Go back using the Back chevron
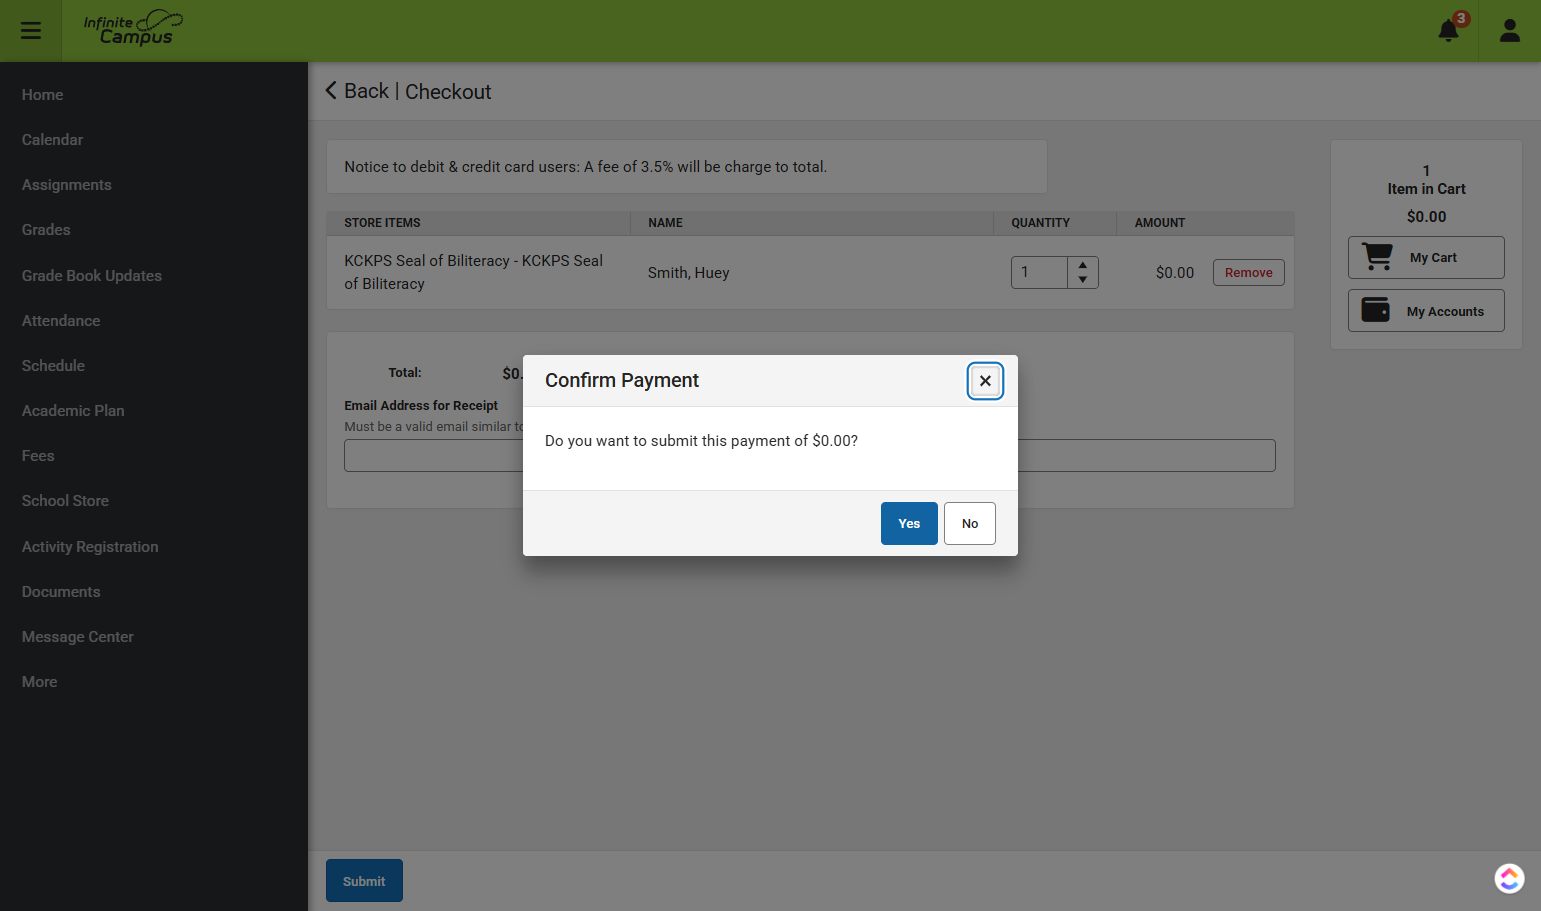This screenshot has height=911, width=1541. click(331, 91)
